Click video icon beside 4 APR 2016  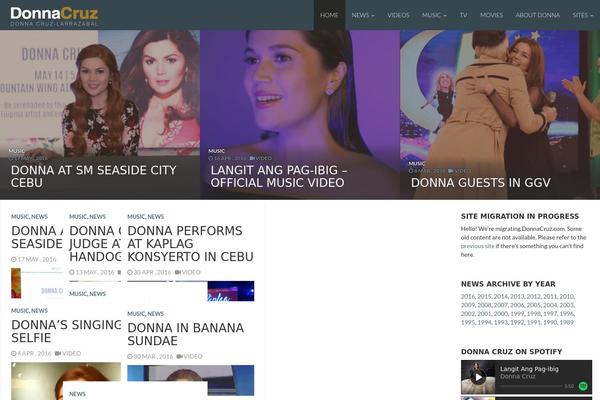click(58, 353)
